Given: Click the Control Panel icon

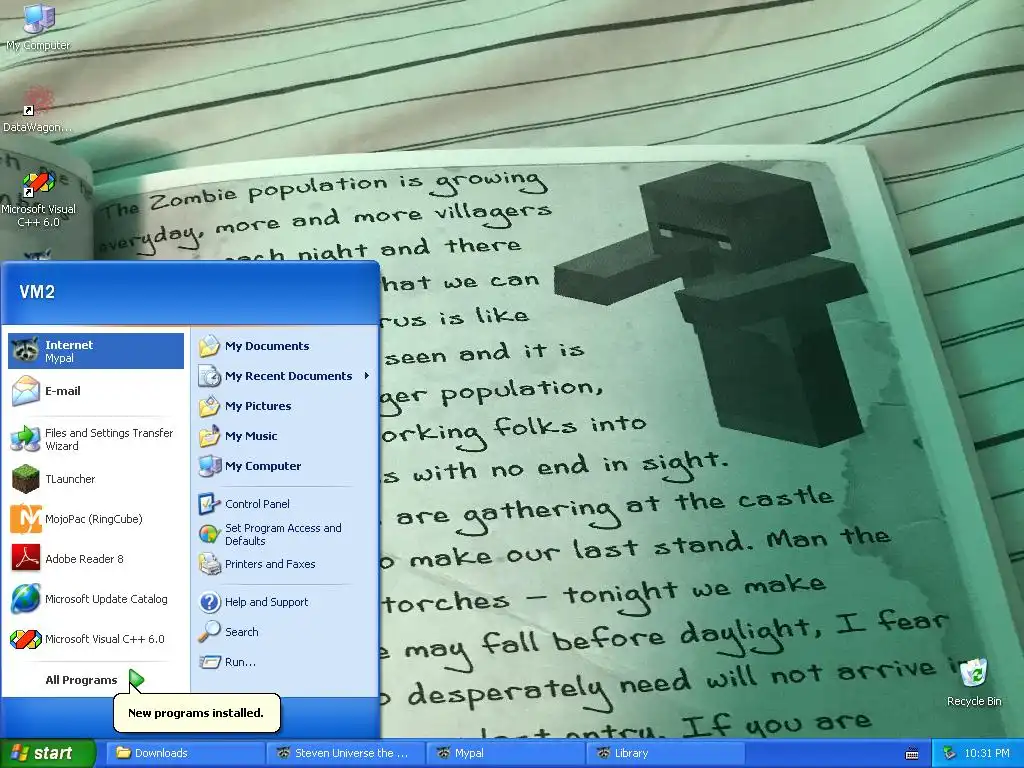Looking at the screenshot, I should pos(210,504).
